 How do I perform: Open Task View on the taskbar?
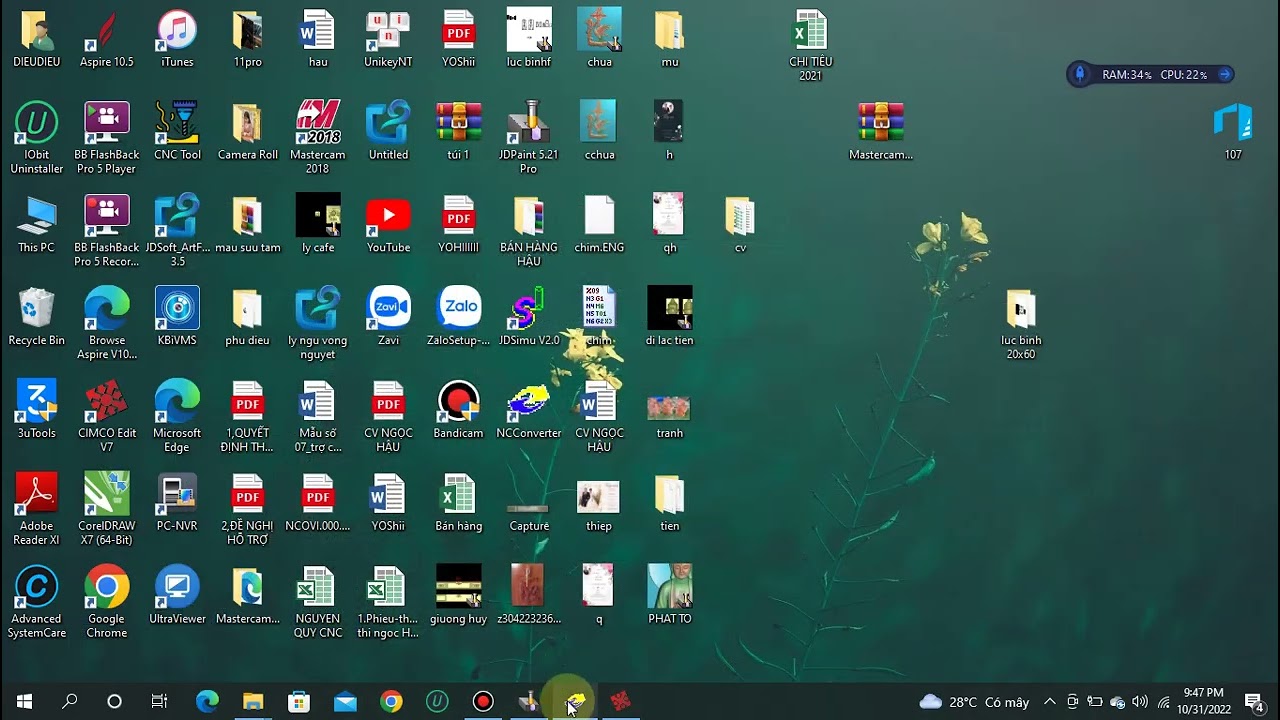[x=159, y=702]
